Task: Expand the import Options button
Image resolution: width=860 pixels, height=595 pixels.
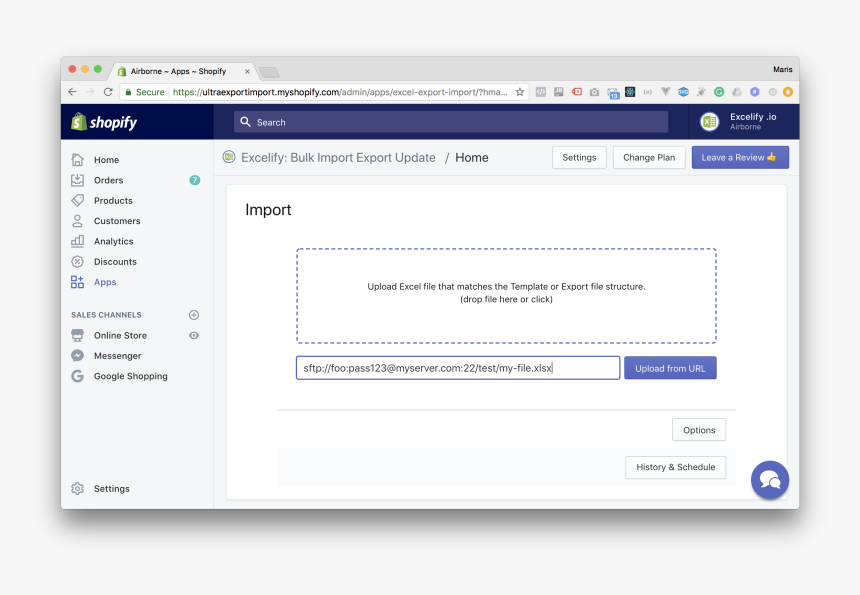Action: click(x=699, y=430)
